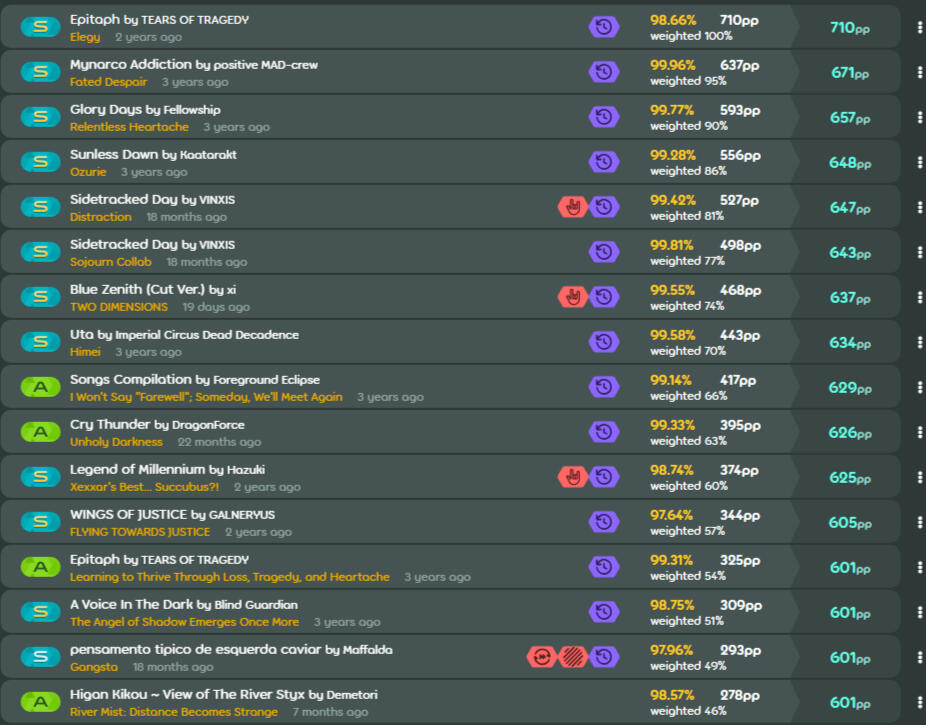
Task: Click the Unholy Darkness difficulty link
Action: 116,442
